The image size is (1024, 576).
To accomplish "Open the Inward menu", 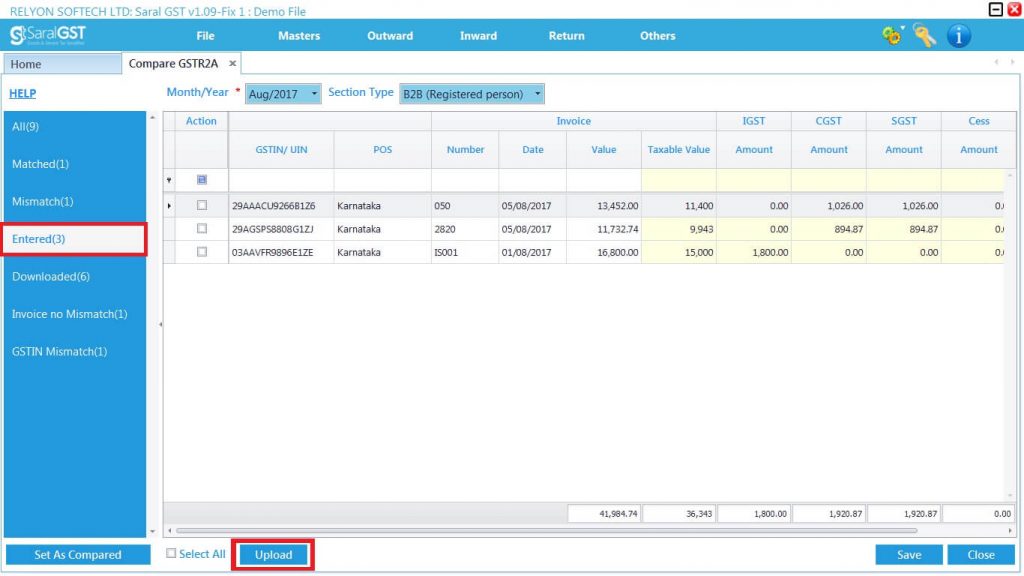I will [478, 36].
